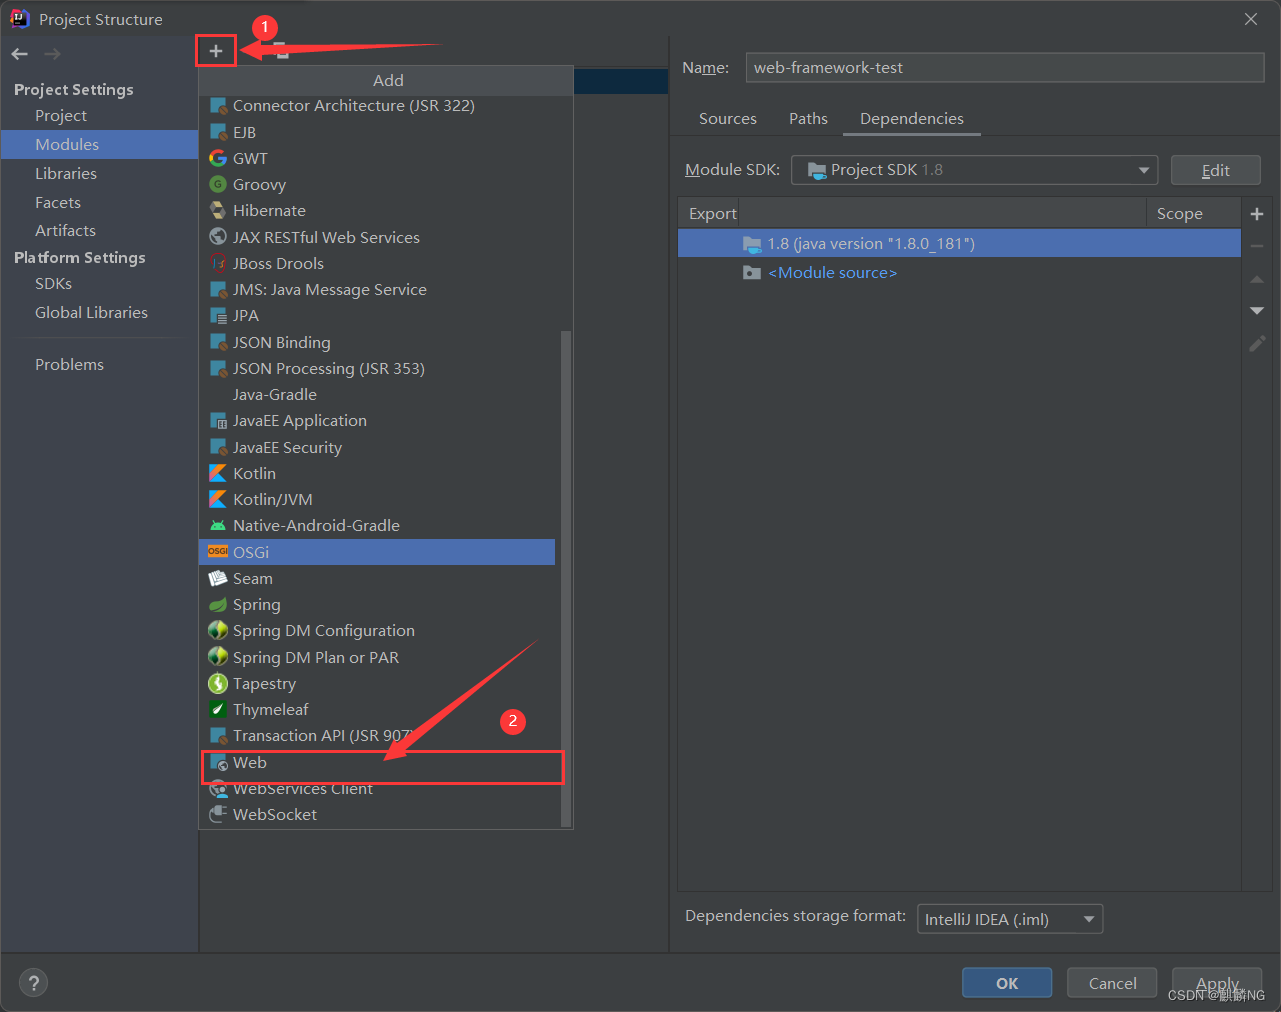
Task: Click the module Name input field
Action: coord(1005,67)
